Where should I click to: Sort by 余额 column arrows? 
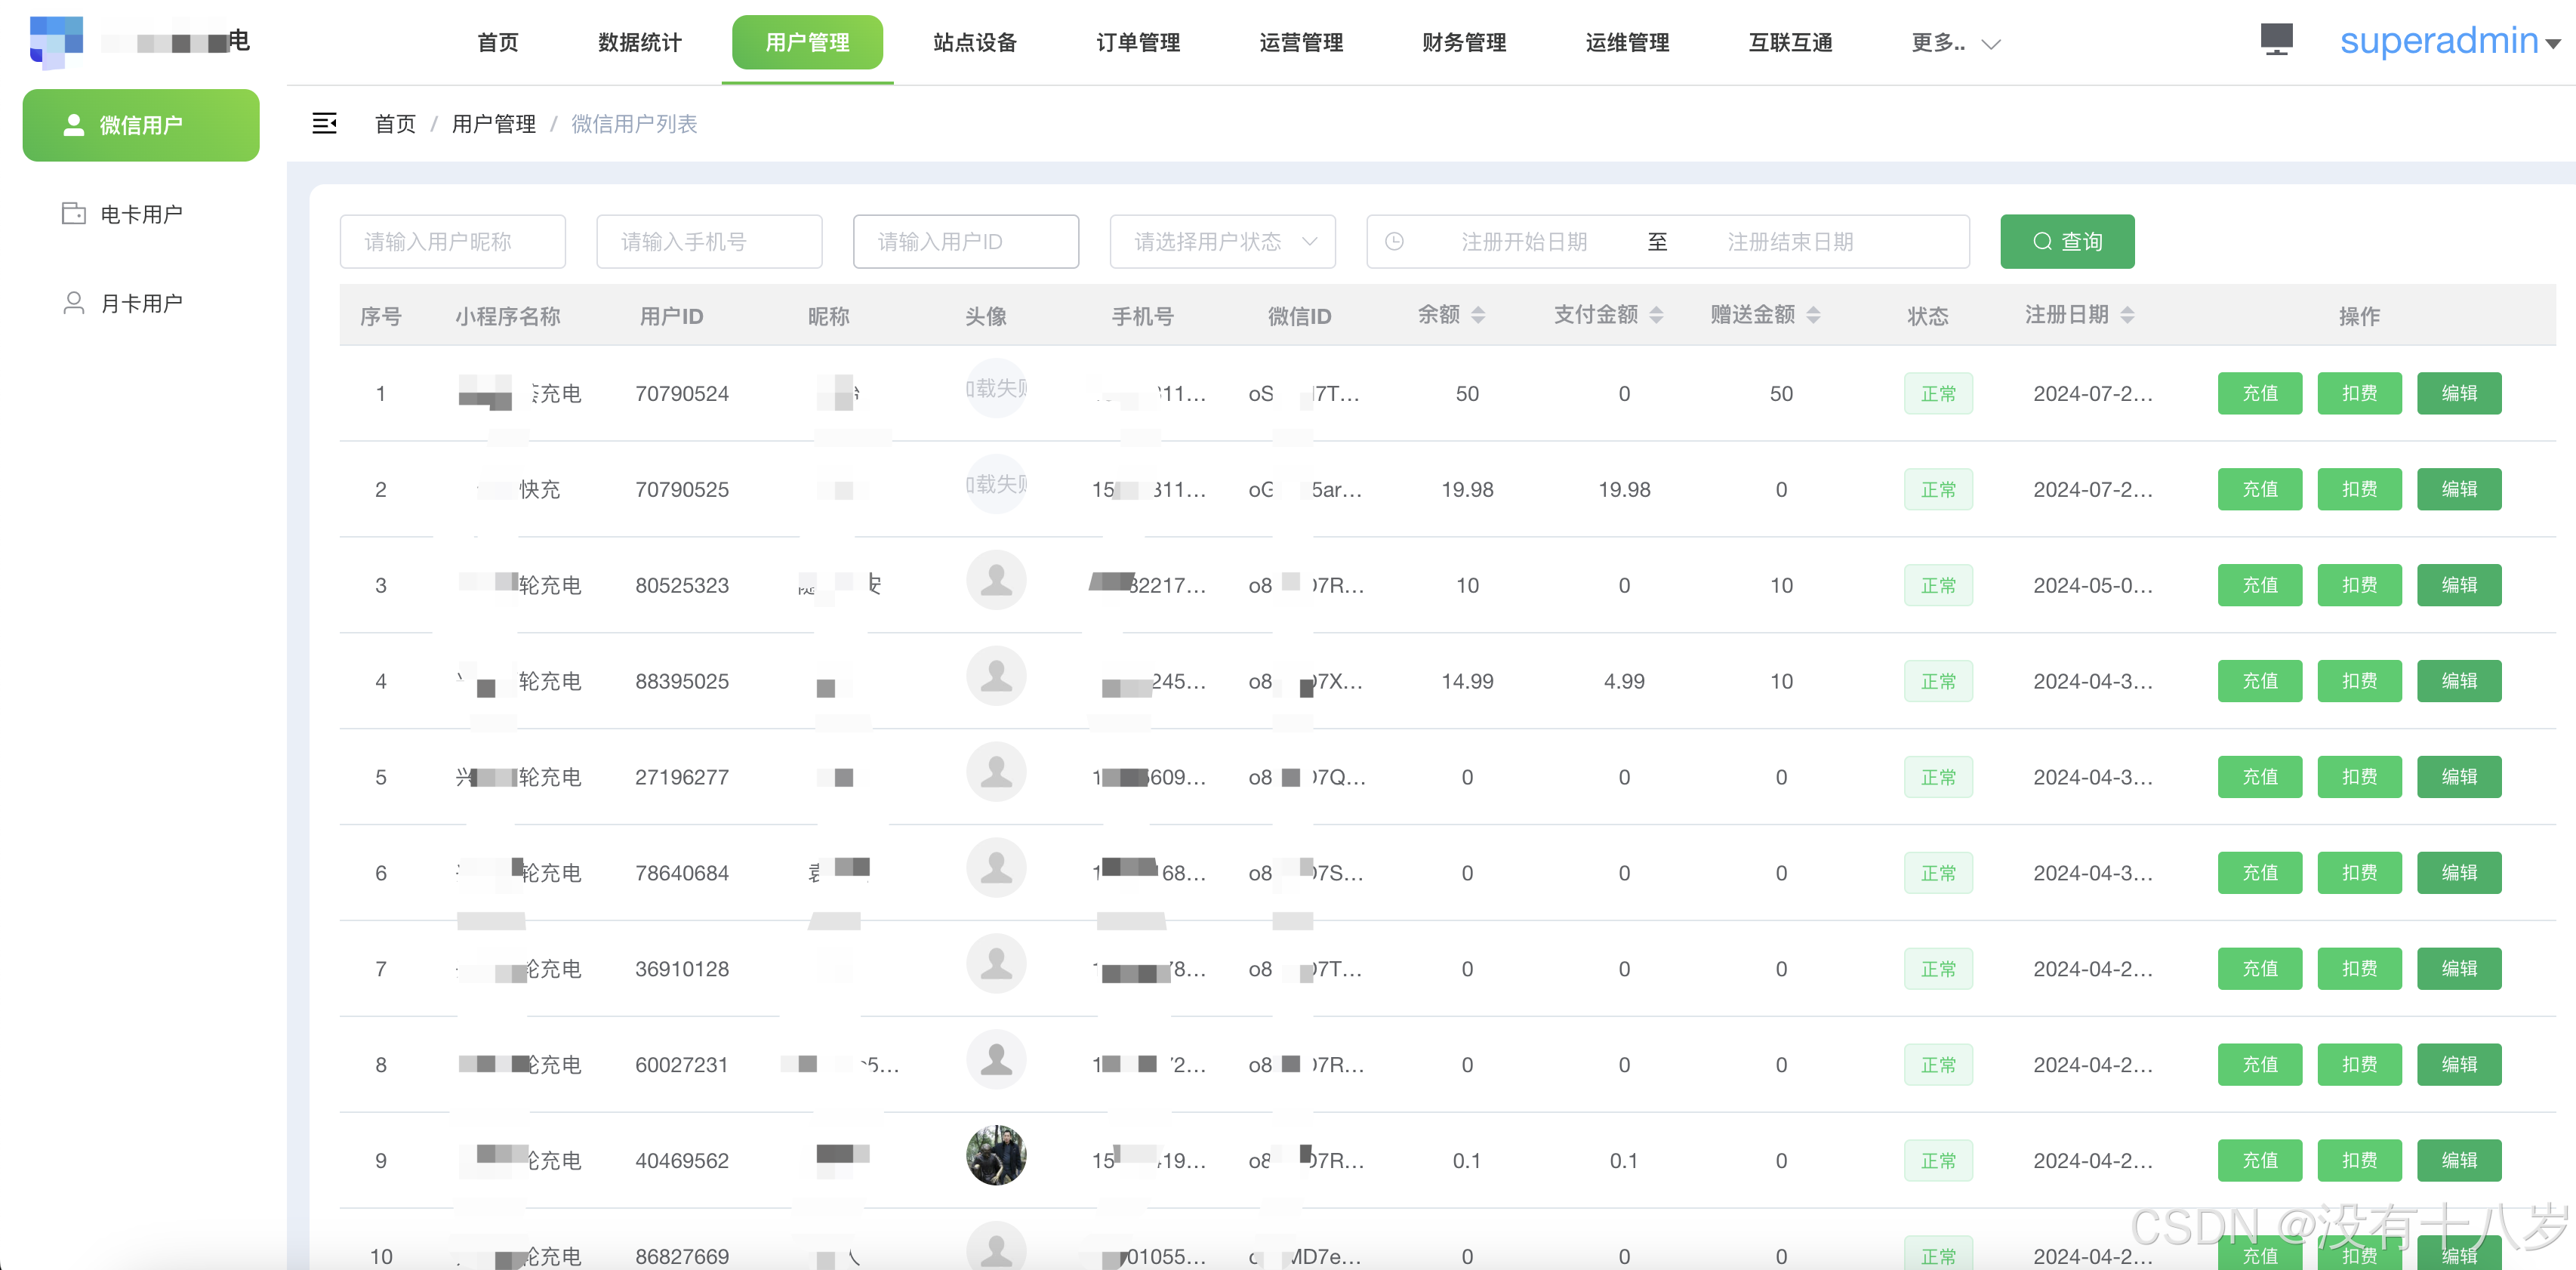pyautogui.click(x=1478, y=315)
